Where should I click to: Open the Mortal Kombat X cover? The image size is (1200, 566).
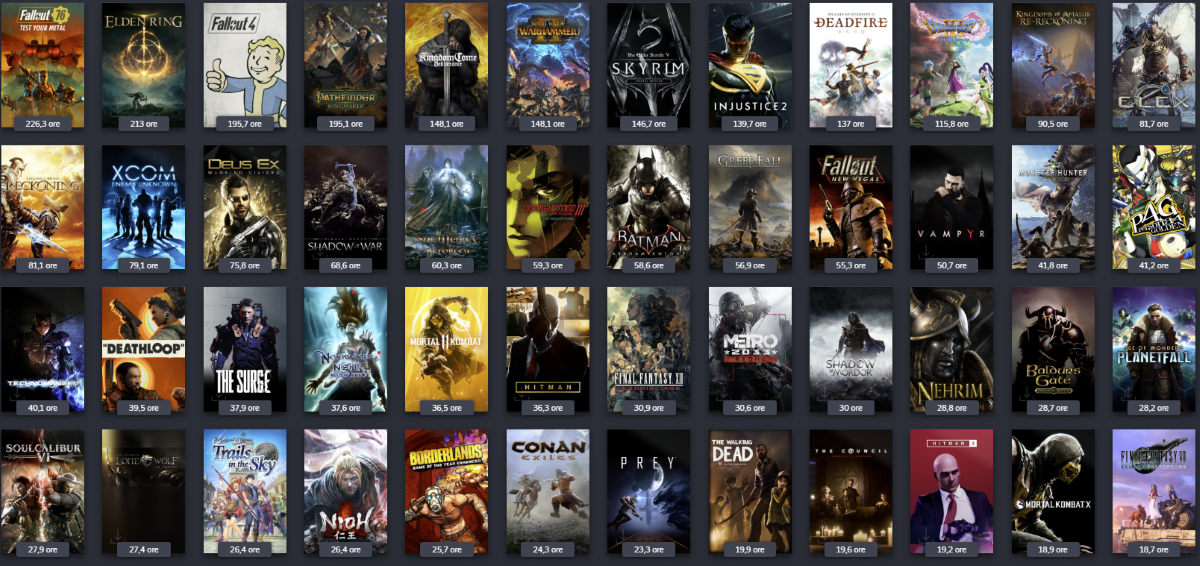coord(1053,492)
